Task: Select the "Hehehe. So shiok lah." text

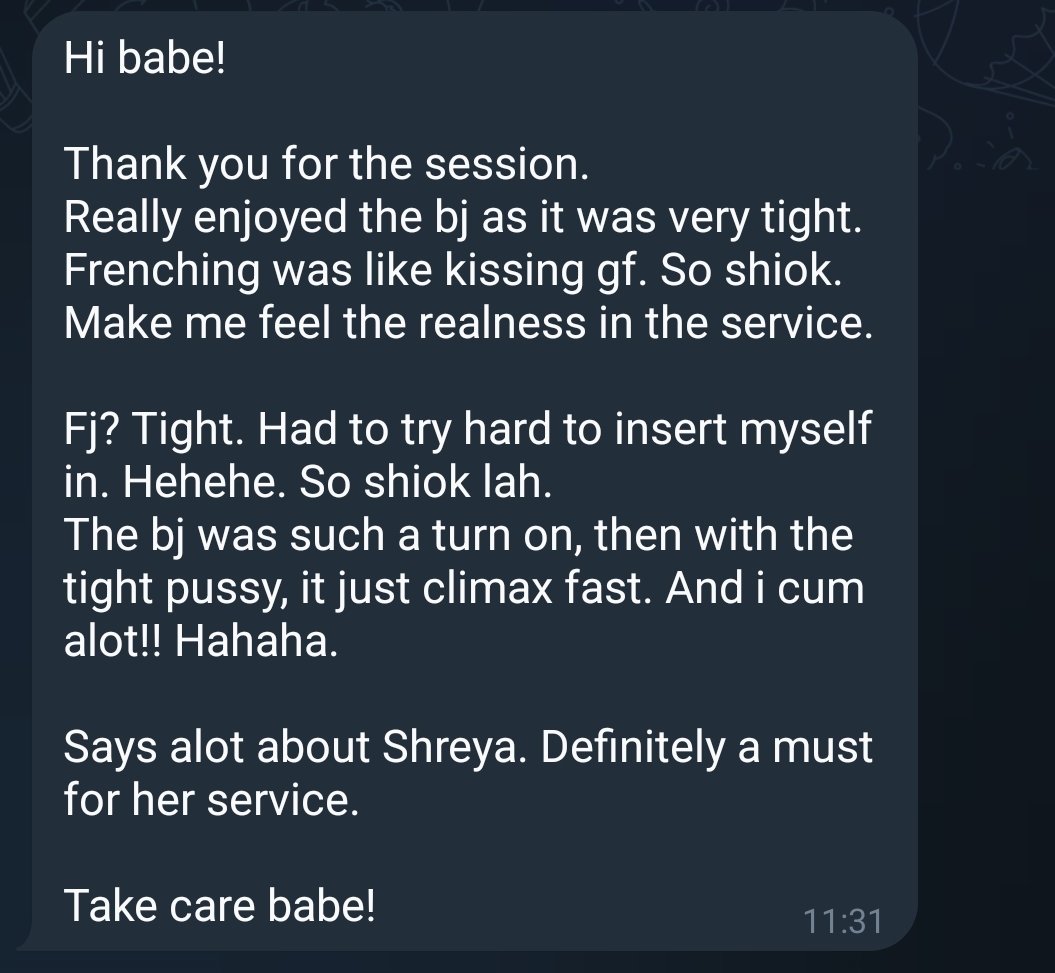Action: pyautogui.click(x=336, y=482)
